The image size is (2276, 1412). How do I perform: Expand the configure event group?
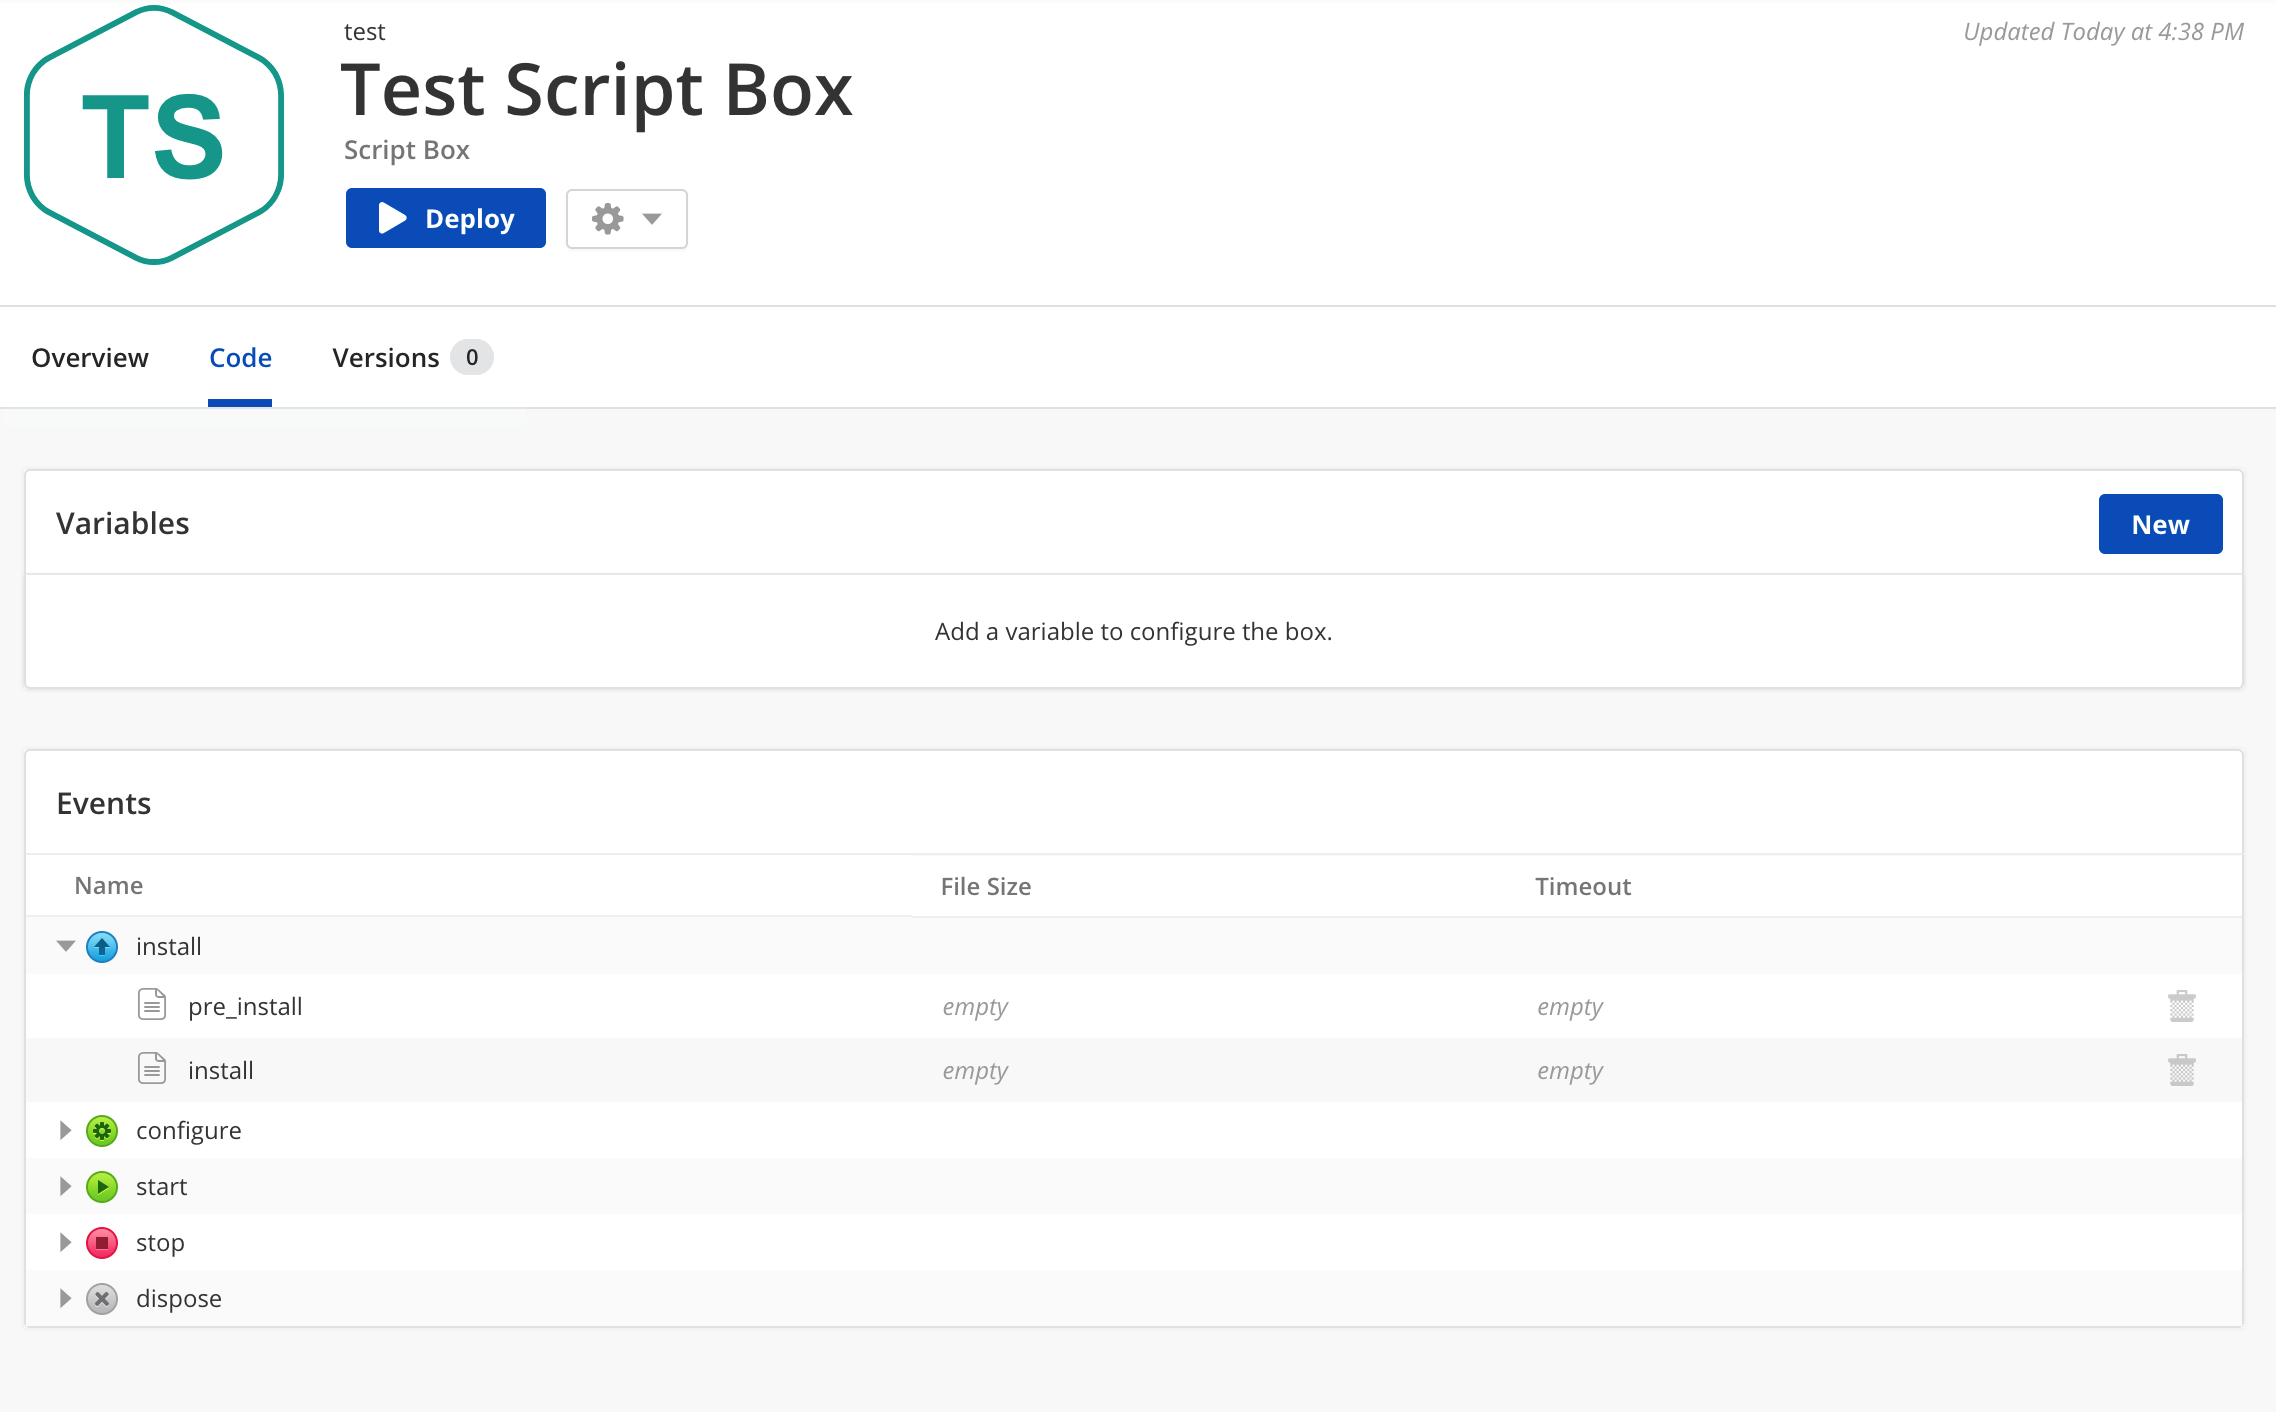66,1130
